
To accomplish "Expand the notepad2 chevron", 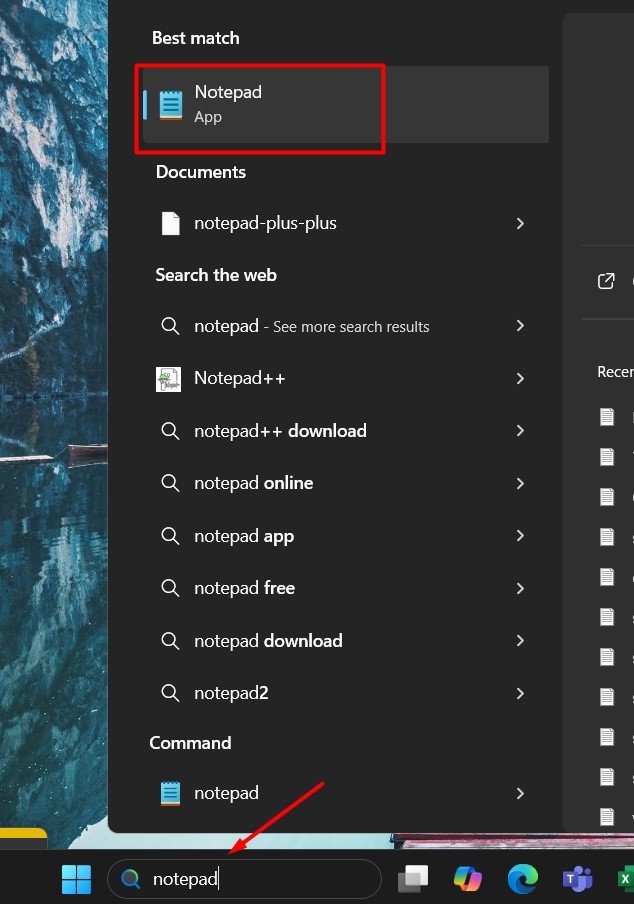I will click(x=520, y=693).
